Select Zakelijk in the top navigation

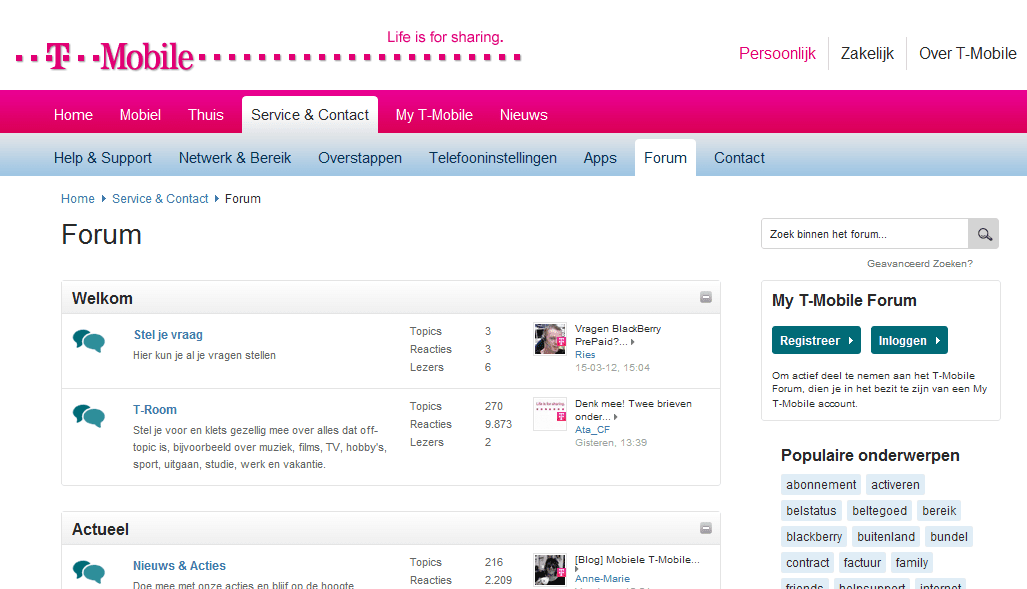coord(867,53)
